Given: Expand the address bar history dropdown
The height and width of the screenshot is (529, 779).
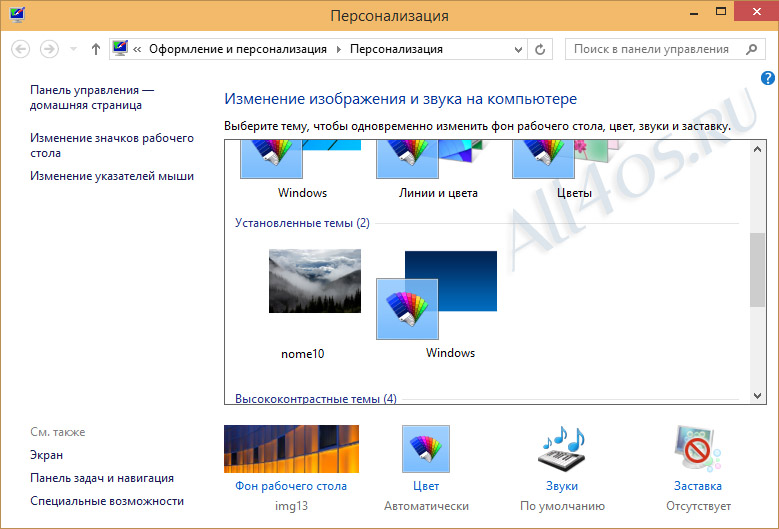Looking at the screenshot, I should click(518, 49).
